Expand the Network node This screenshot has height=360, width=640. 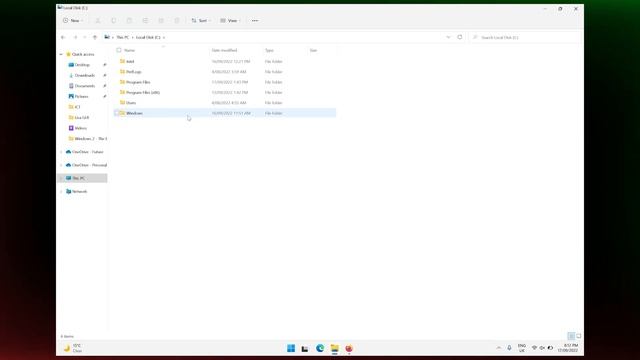(61, 191)
